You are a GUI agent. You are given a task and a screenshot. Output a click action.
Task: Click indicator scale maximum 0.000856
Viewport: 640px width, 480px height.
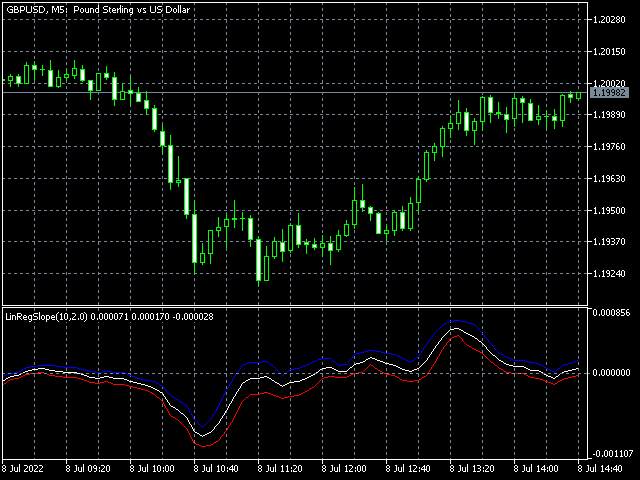611,313
